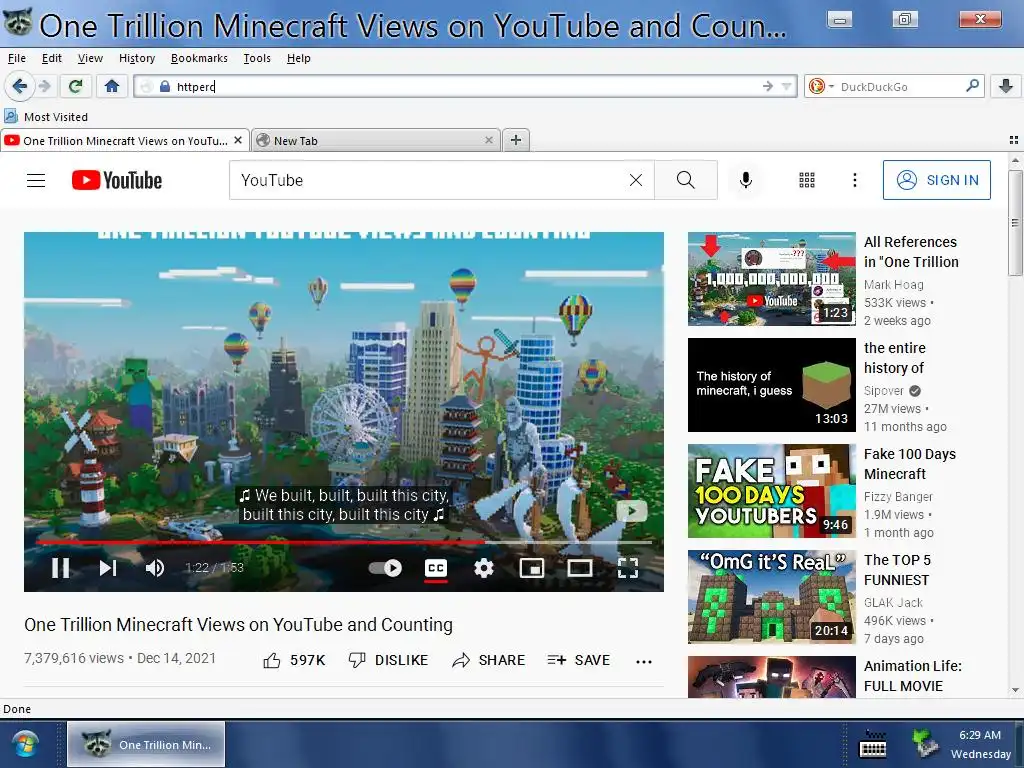Click the SAVE button
Viewport: 1024px width, 768px height.
coord(579,661)
